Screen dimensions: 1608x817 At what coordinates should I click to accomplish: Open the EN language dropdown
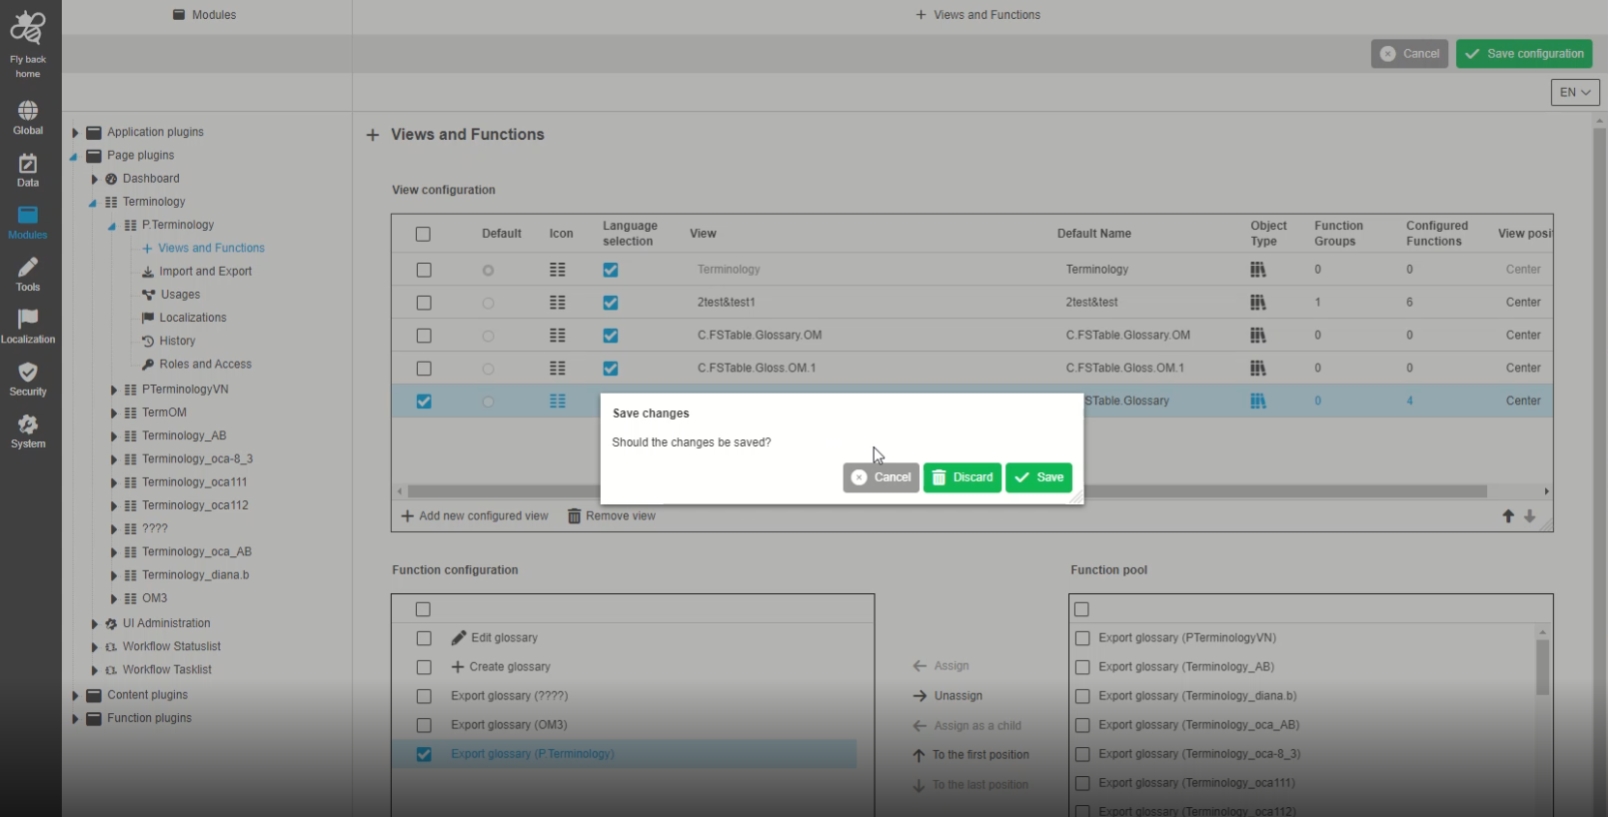pyautogui.click(x=1574, y=92)
